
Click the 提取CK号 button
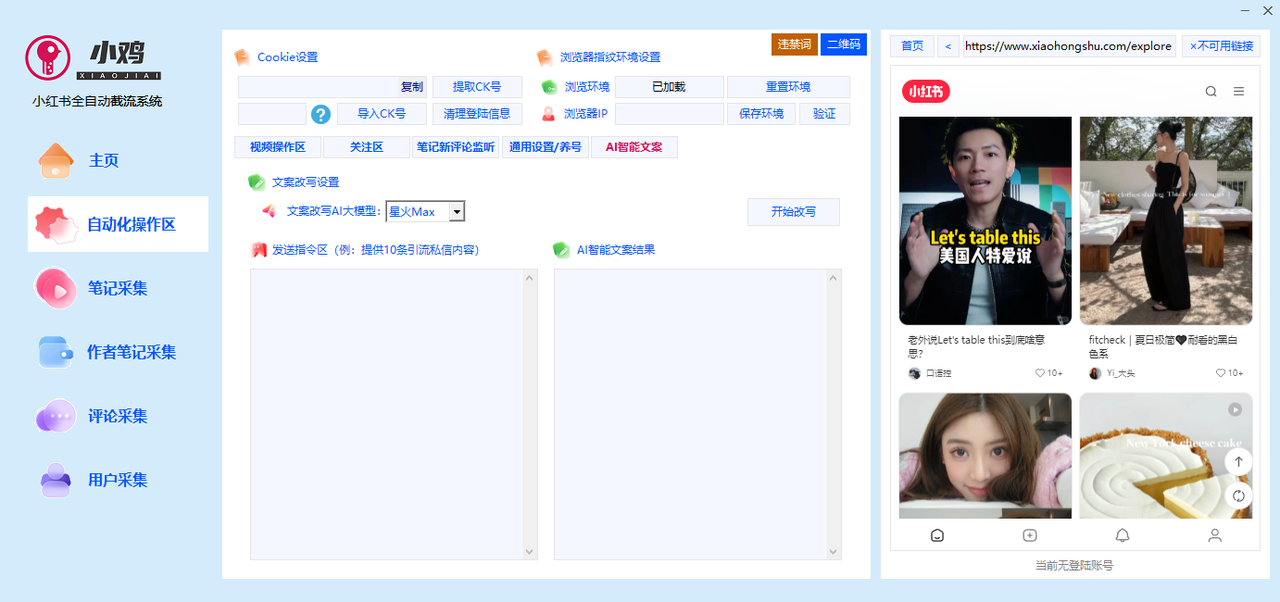[x=477, y=87]
